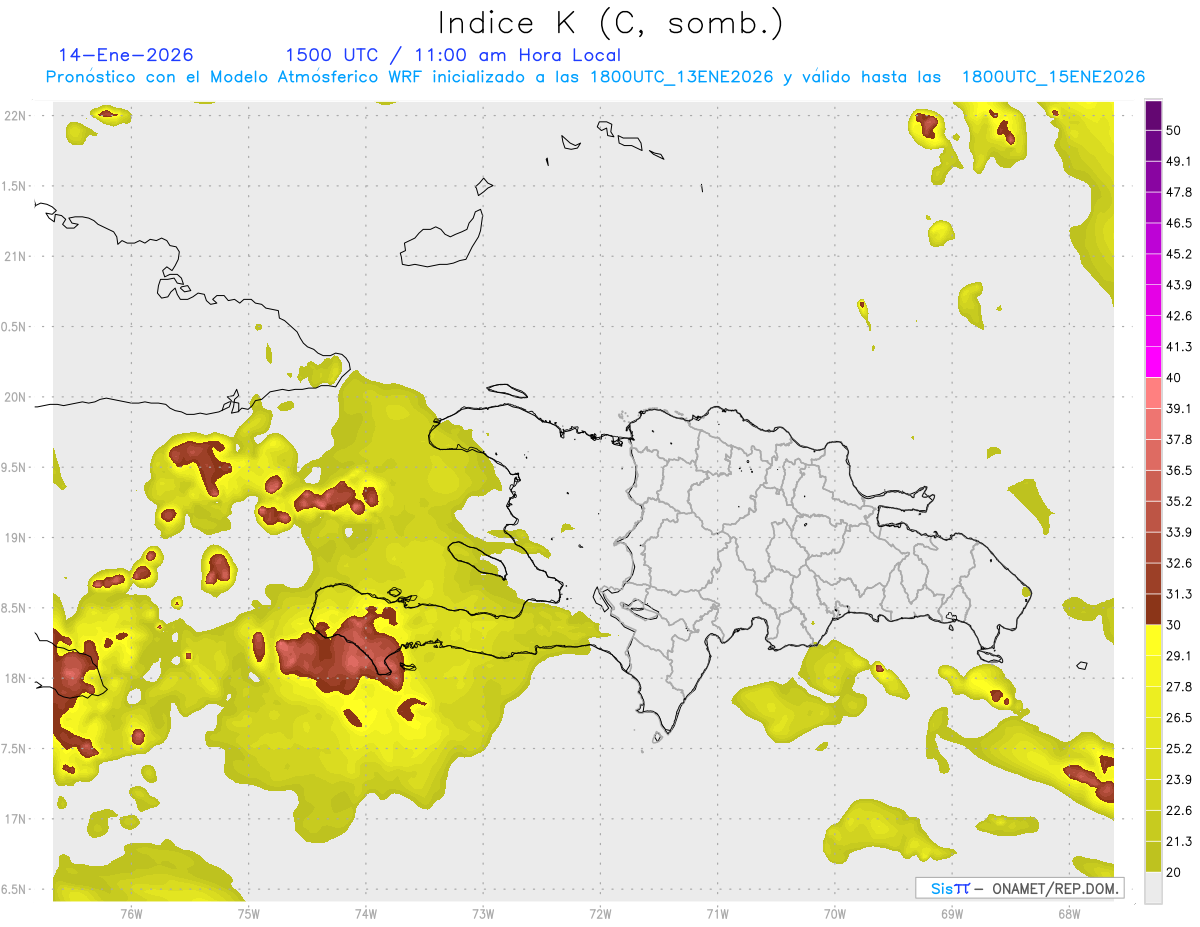This screenshot has width=1200, height=927.
Task: Click the latitude axis label '17N'
Action: [17, 820]
